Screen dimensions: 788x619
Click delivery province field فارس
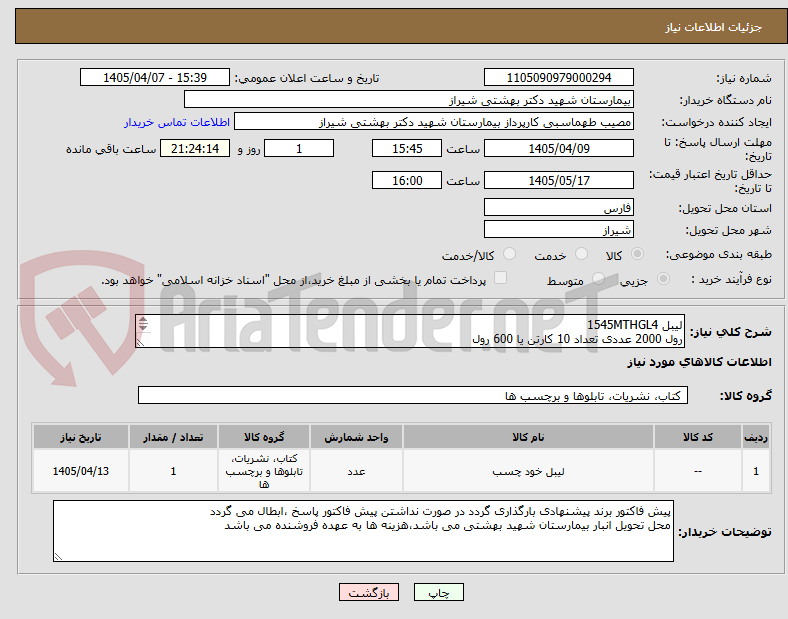[x=559, y=207]
